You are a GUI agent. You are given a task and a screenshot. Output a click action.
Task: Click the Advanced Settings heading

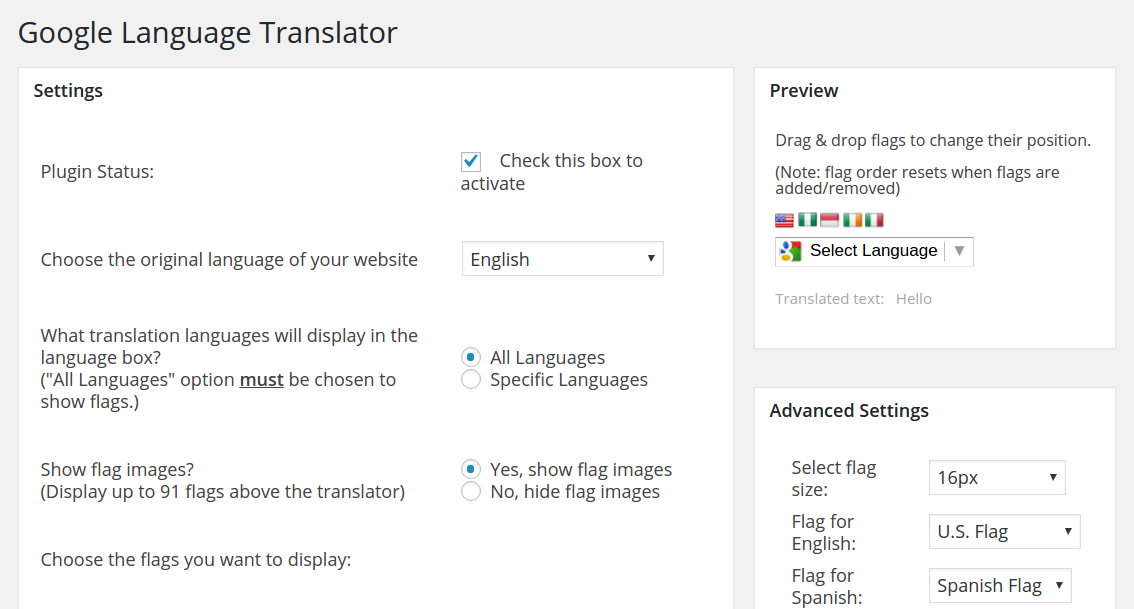point(849,411)
